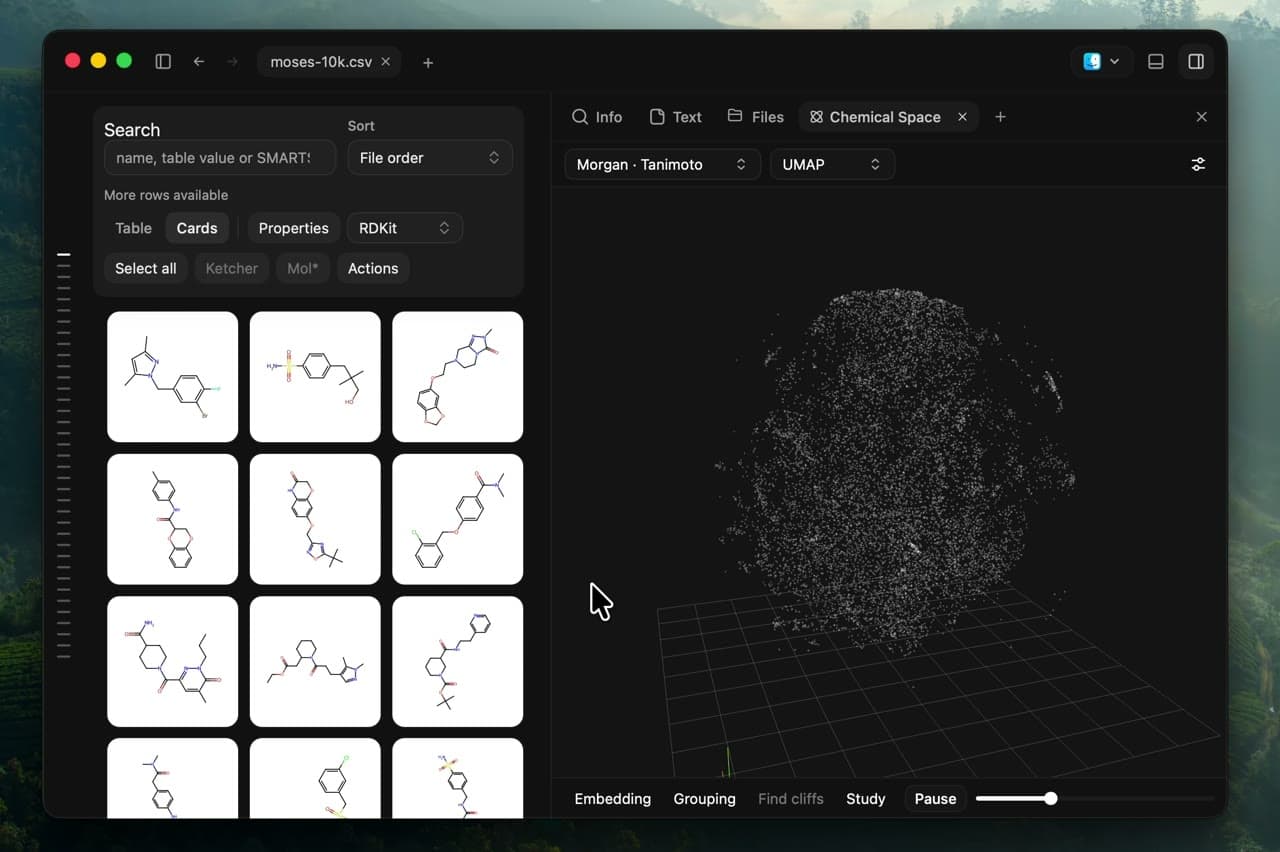1280x852 pixels.
Task: Switch to the Text tab
Action: click(x=675, y=117)
